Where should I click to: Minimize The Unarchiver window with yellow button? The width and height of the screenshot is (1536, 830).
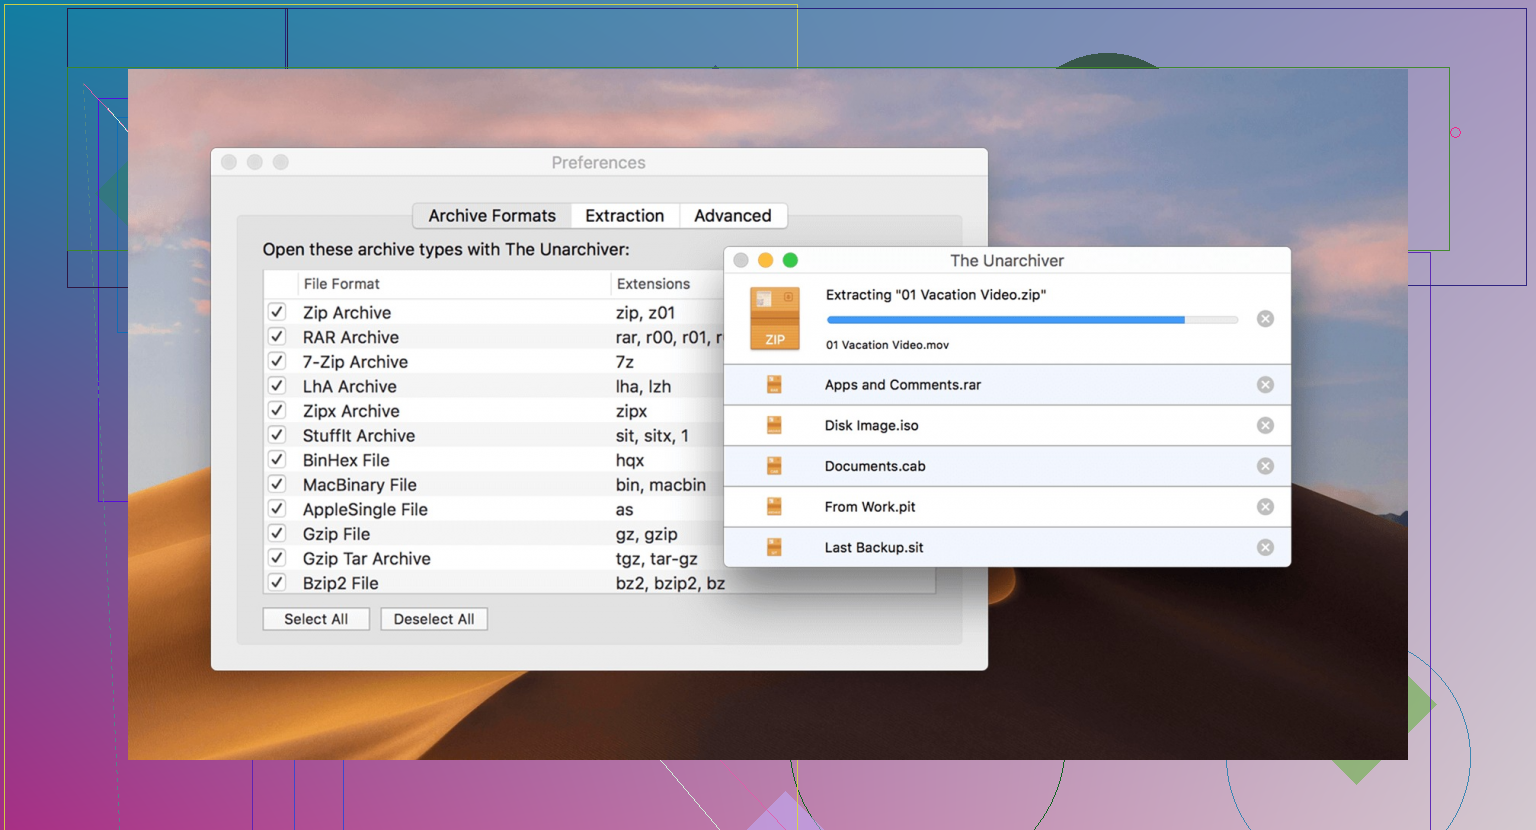pyautogui.click(x=766, y=260)
